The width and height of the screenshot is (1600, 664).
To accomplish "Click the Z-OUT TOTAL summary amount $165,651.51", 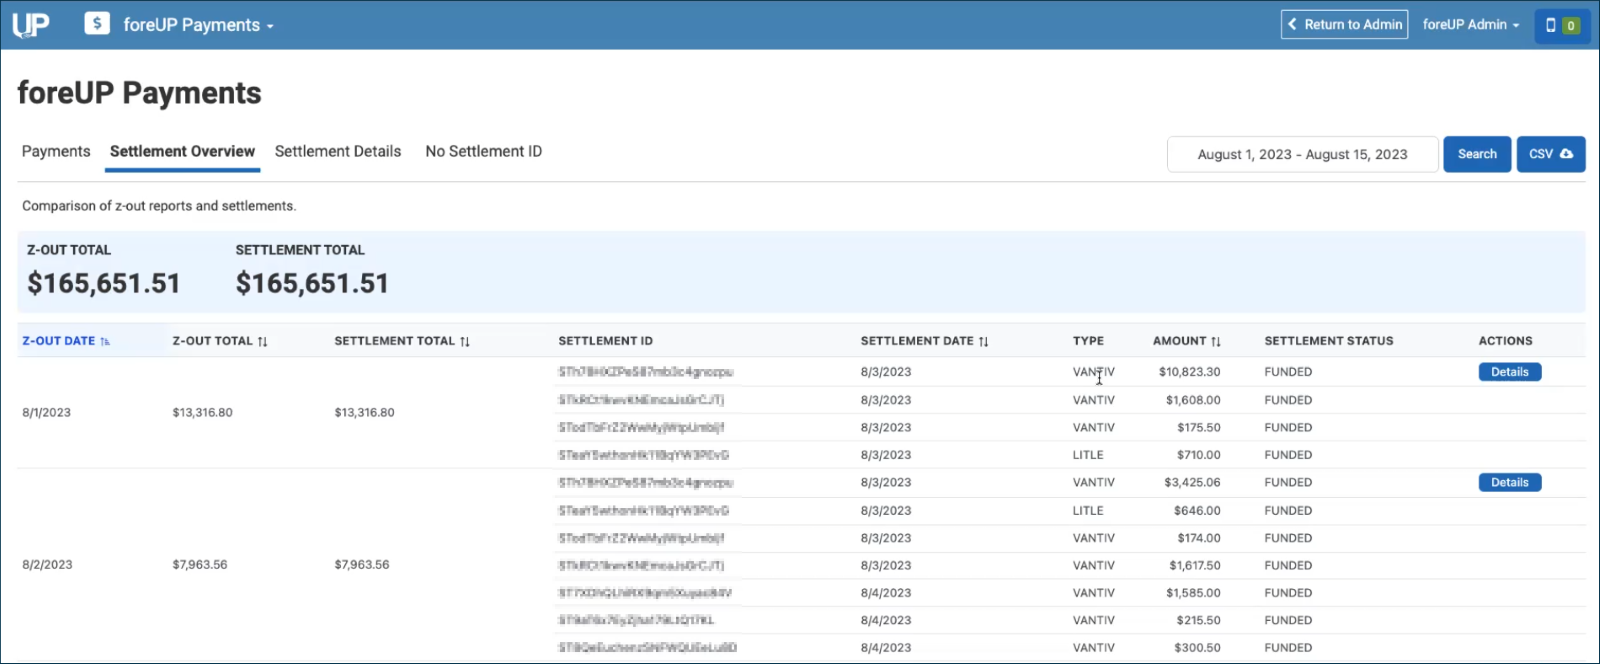I will tap(104, 284).
